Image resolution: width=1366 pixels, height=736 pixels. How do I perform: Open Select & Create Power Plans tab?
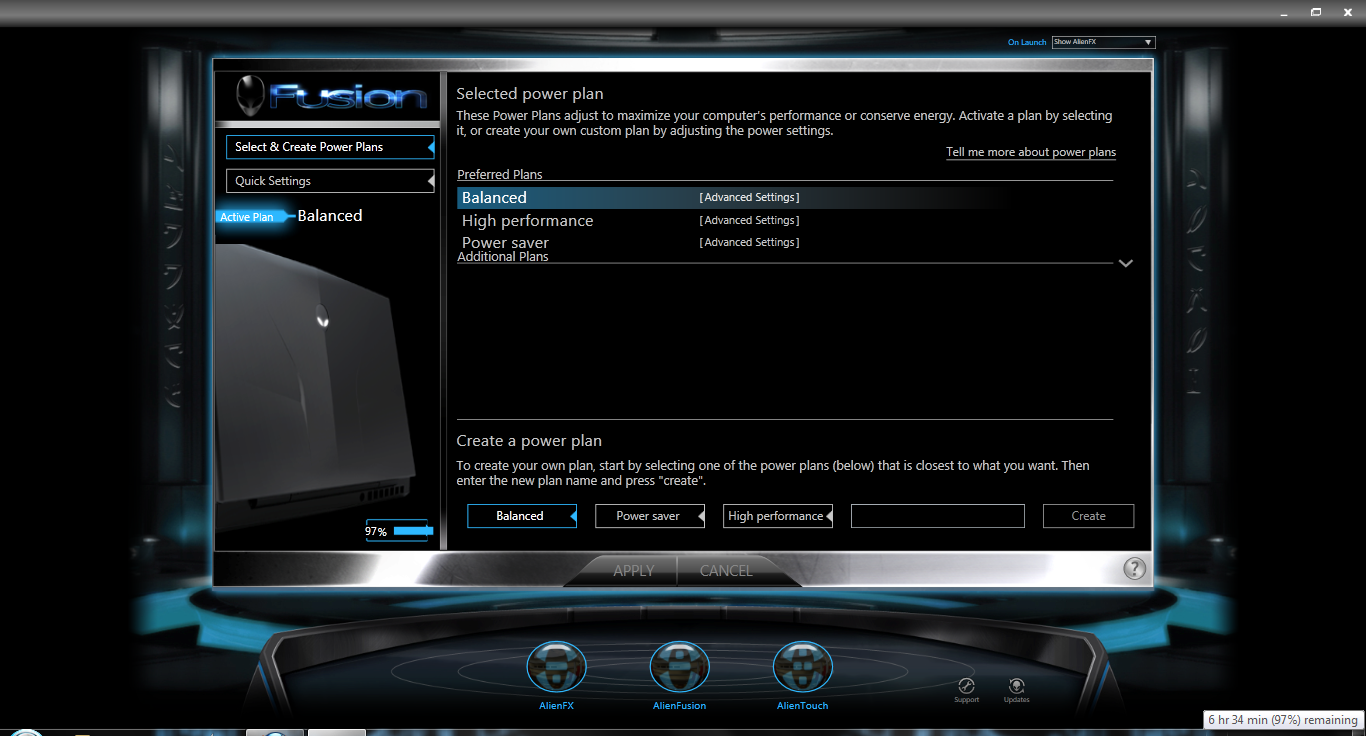pos(330,147)
